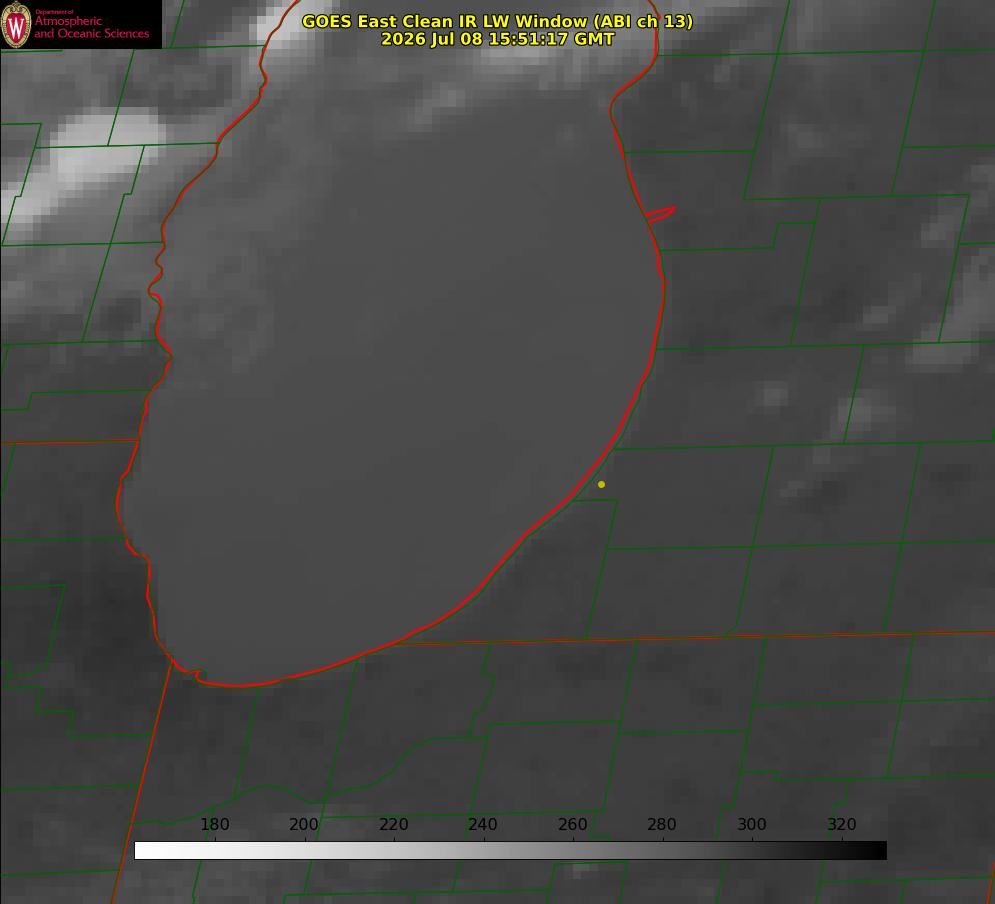Select the Atmospheric and Oceanic Sciences text
The image size is (995, 904).
point(91,27)
